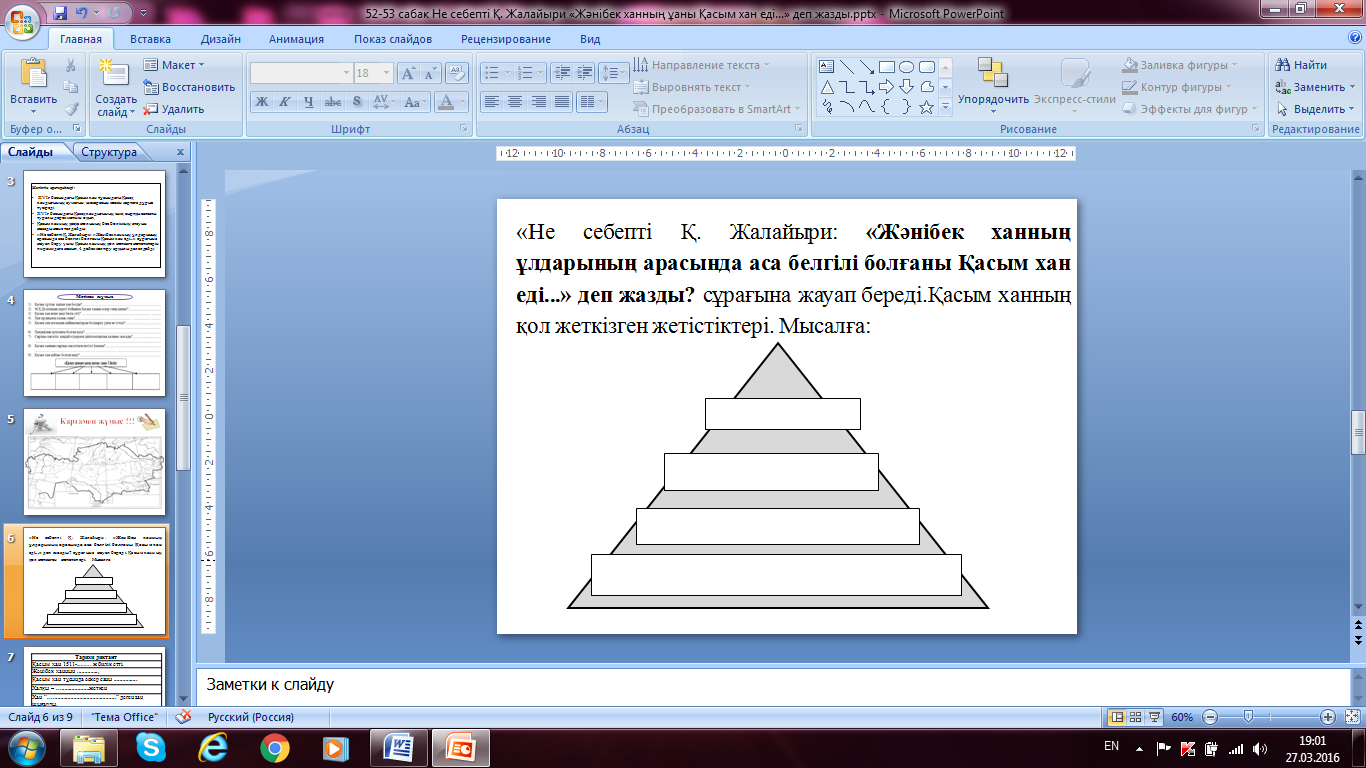Viewport: 1366px width, 768px height.
Task: Open the spell check icon in status bar
Action: click(x=183, y=717)
